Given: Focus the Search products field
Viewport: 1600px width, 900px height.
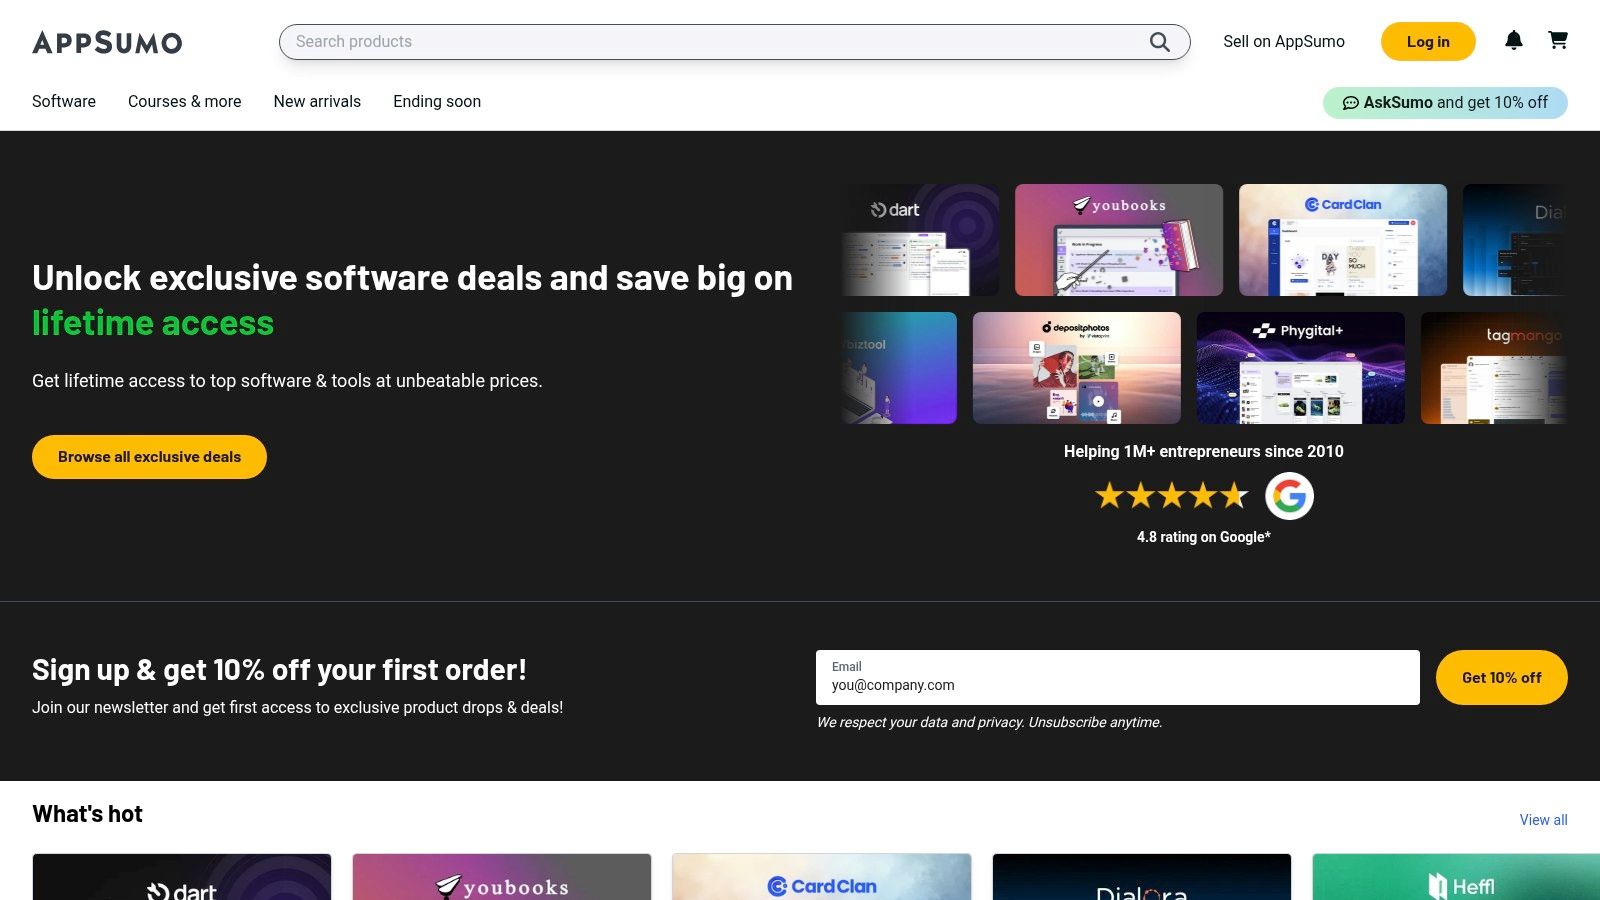Looking at the screenshot, I should (734, 42).
